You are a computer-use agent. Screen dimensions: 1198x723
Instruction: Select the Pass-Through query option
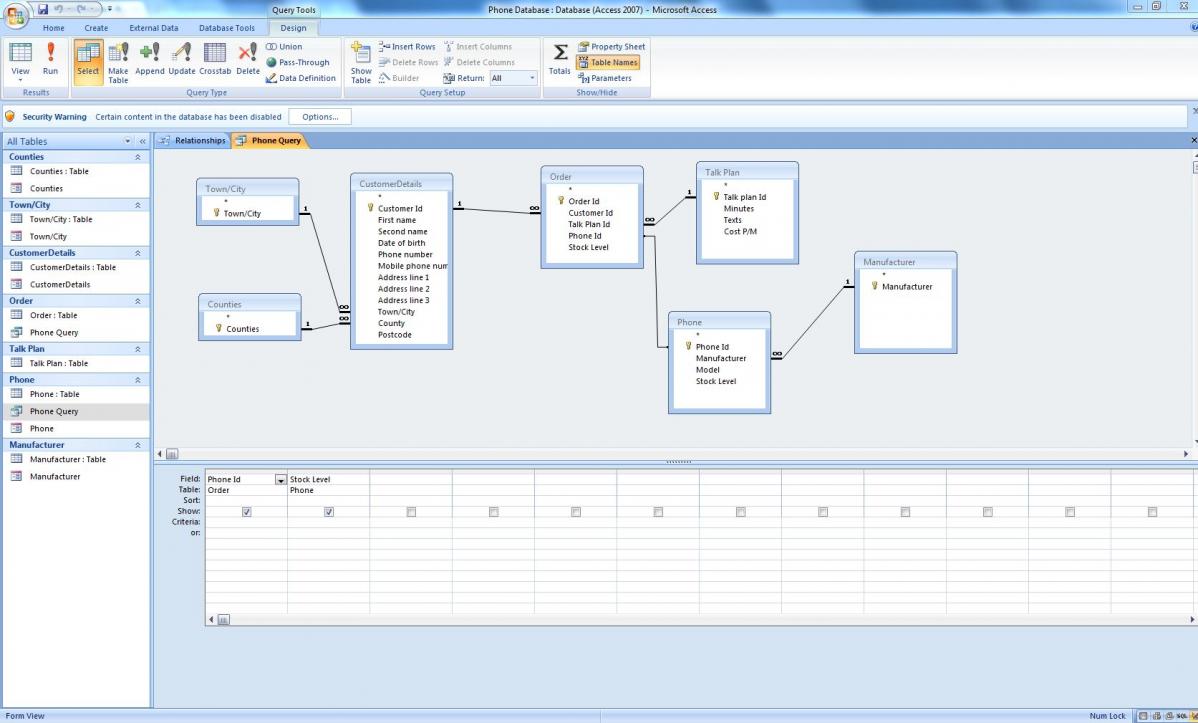(298, 63)
